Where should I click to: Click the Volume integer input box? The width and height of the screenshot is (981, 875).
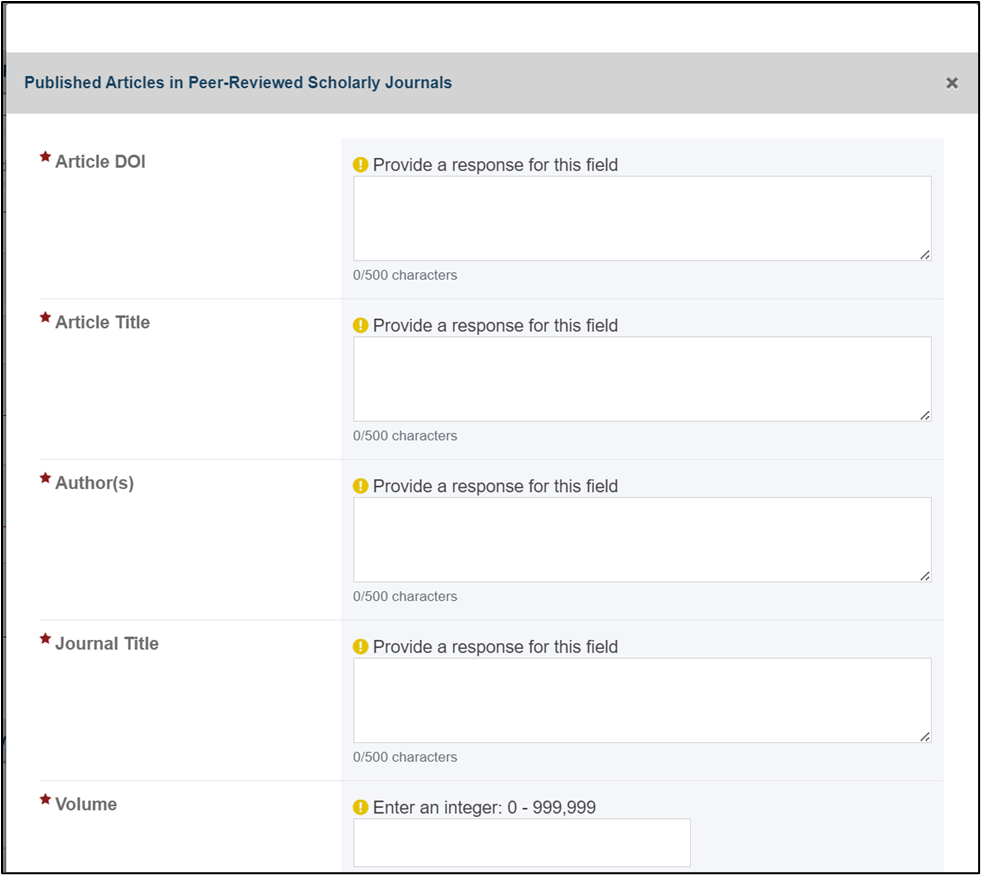[x=522, y=842]
